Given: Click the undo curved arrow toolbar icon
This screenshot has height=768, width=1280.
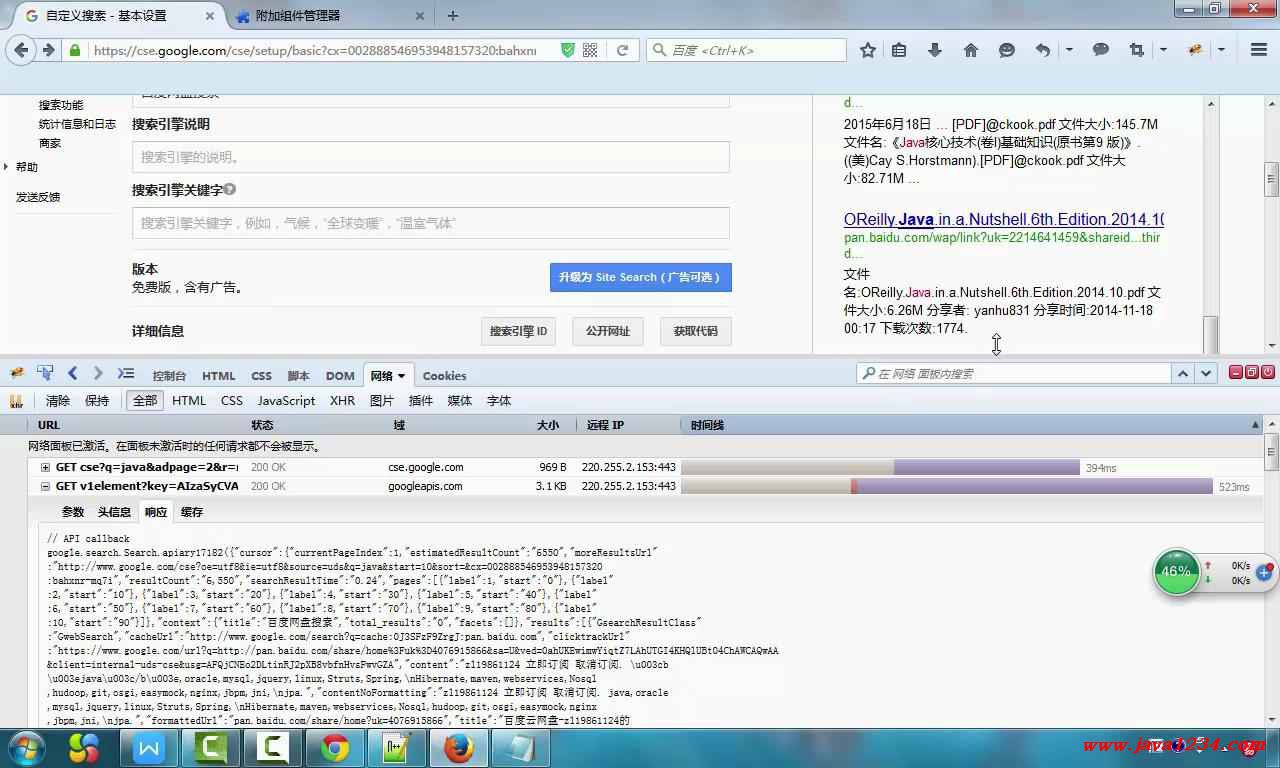Looking at the screenshot, I should click(1043, 50).
